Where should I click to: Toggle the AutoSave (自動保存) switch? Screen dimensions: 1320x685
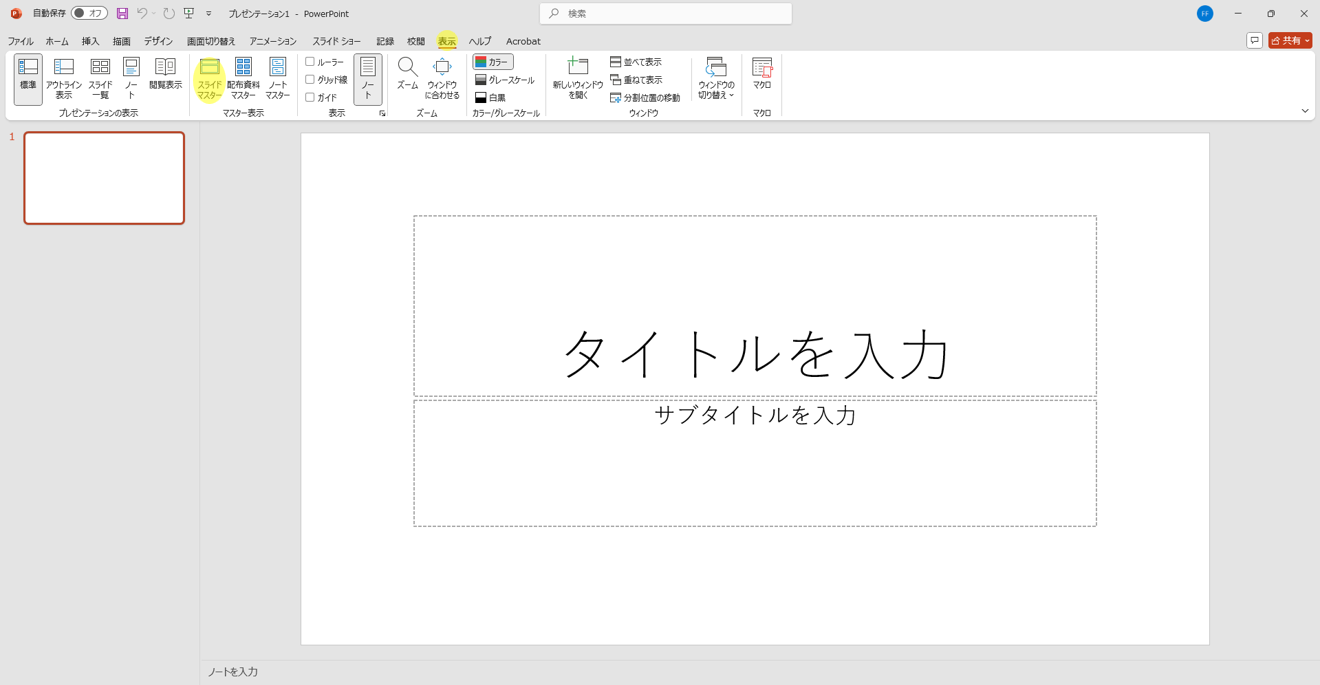coord(89,13)
